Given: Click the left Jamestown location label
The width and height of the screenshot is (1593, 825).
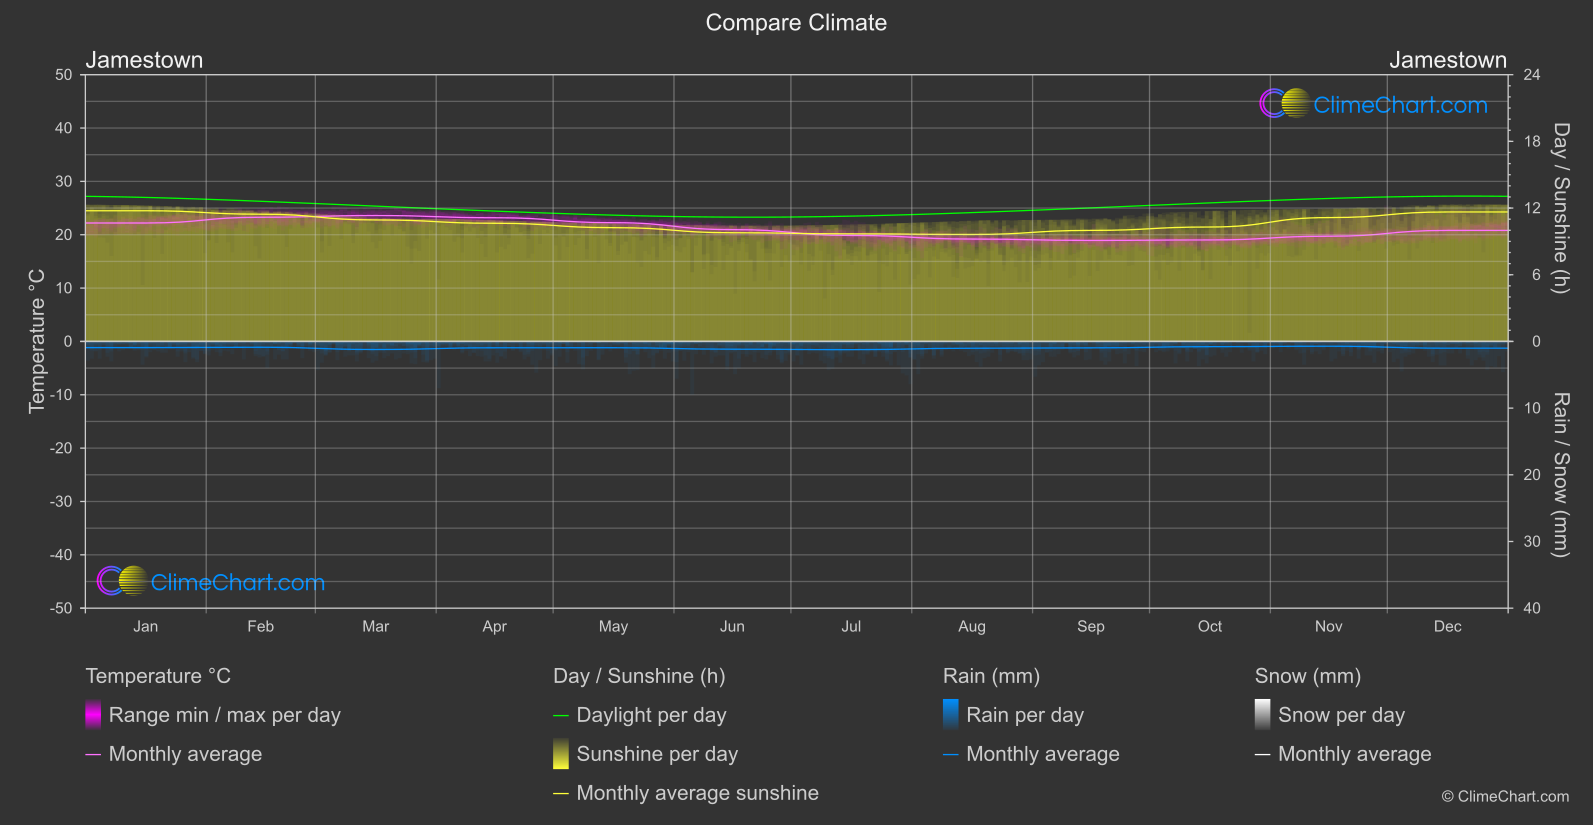Looking at the screenshot, I should tap(144, 60).
